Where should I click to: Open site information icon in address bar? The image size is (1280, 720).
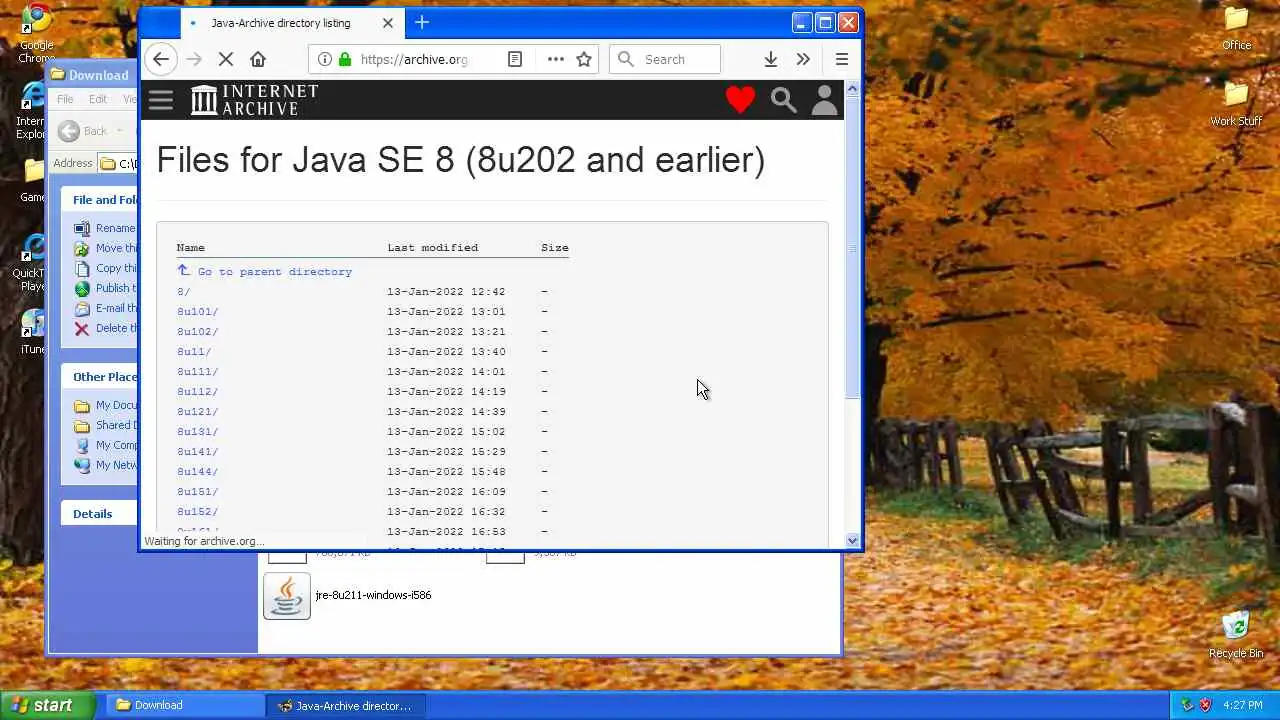coord(324,60)
